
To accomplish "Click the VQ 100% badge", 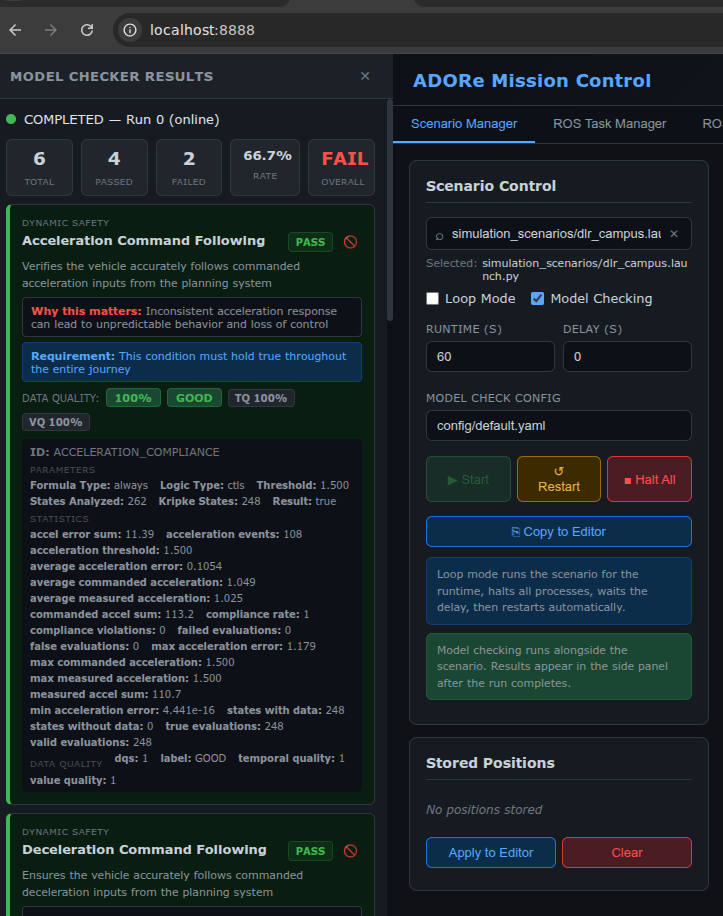I will [x=56, y=422].
